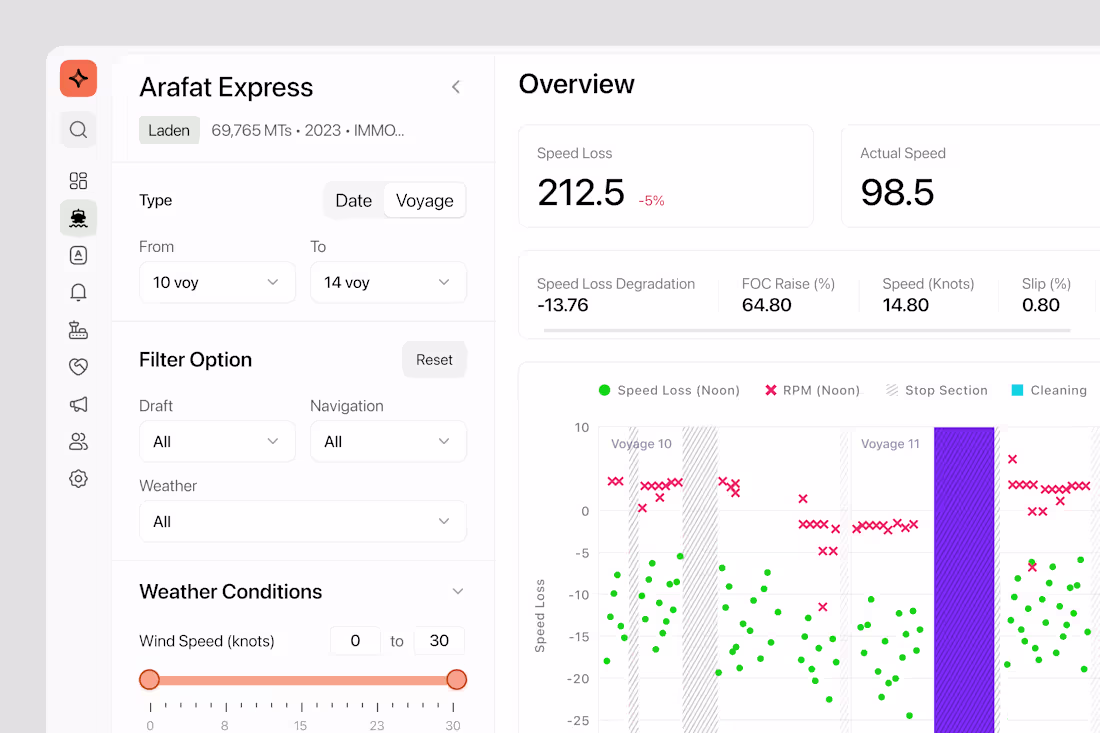Image resolution: width=1100 pixels, height=733 pixels.
Task: Open settings with the gear icon
Action: point(78,478)
